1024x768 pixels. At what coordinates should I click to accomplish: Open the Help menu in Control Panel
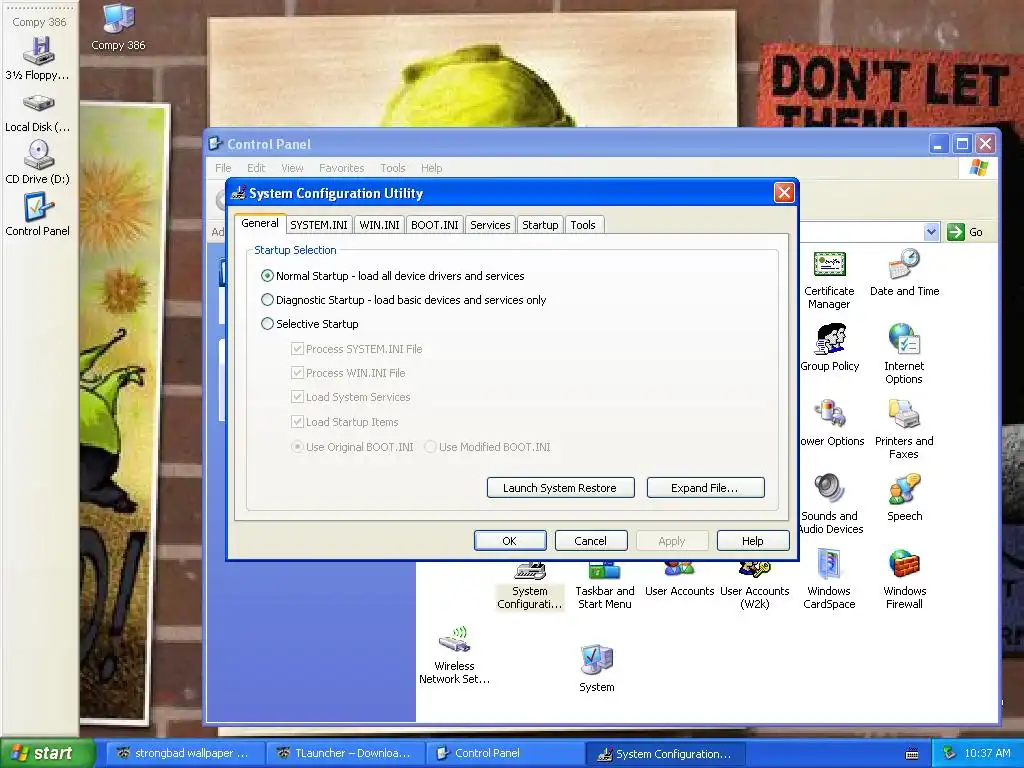pyautogui.click(x=432, y=168)
